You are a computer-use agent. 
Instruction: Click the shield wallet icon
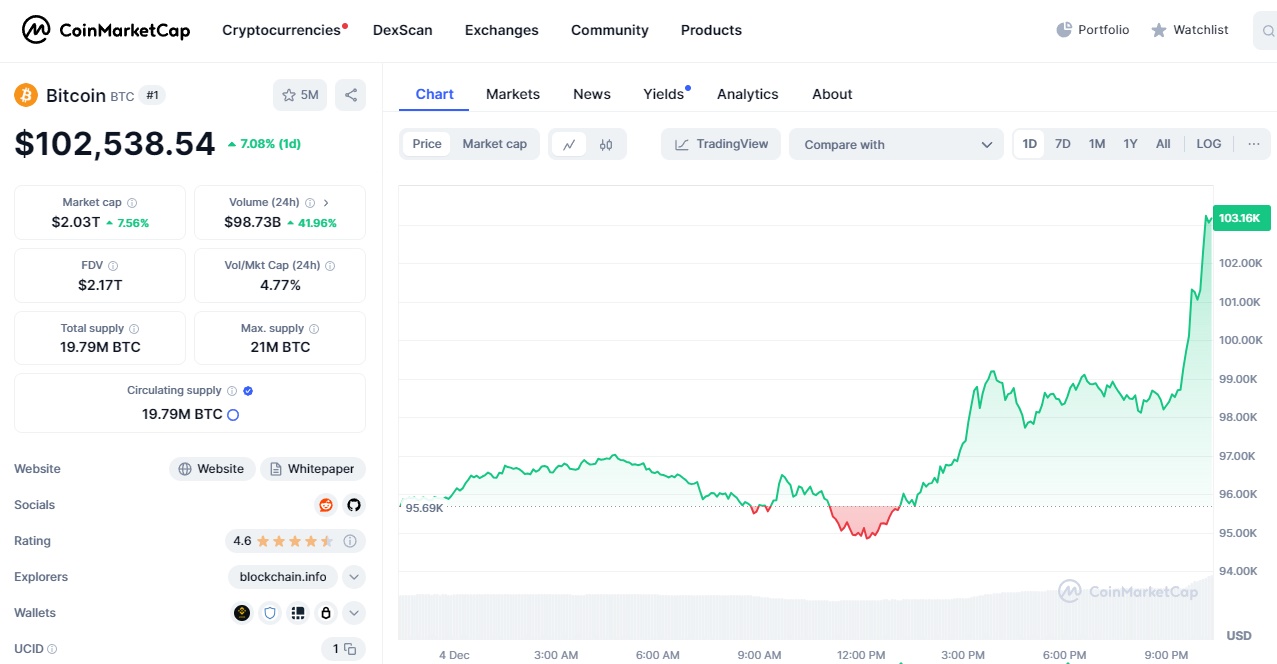269,613
